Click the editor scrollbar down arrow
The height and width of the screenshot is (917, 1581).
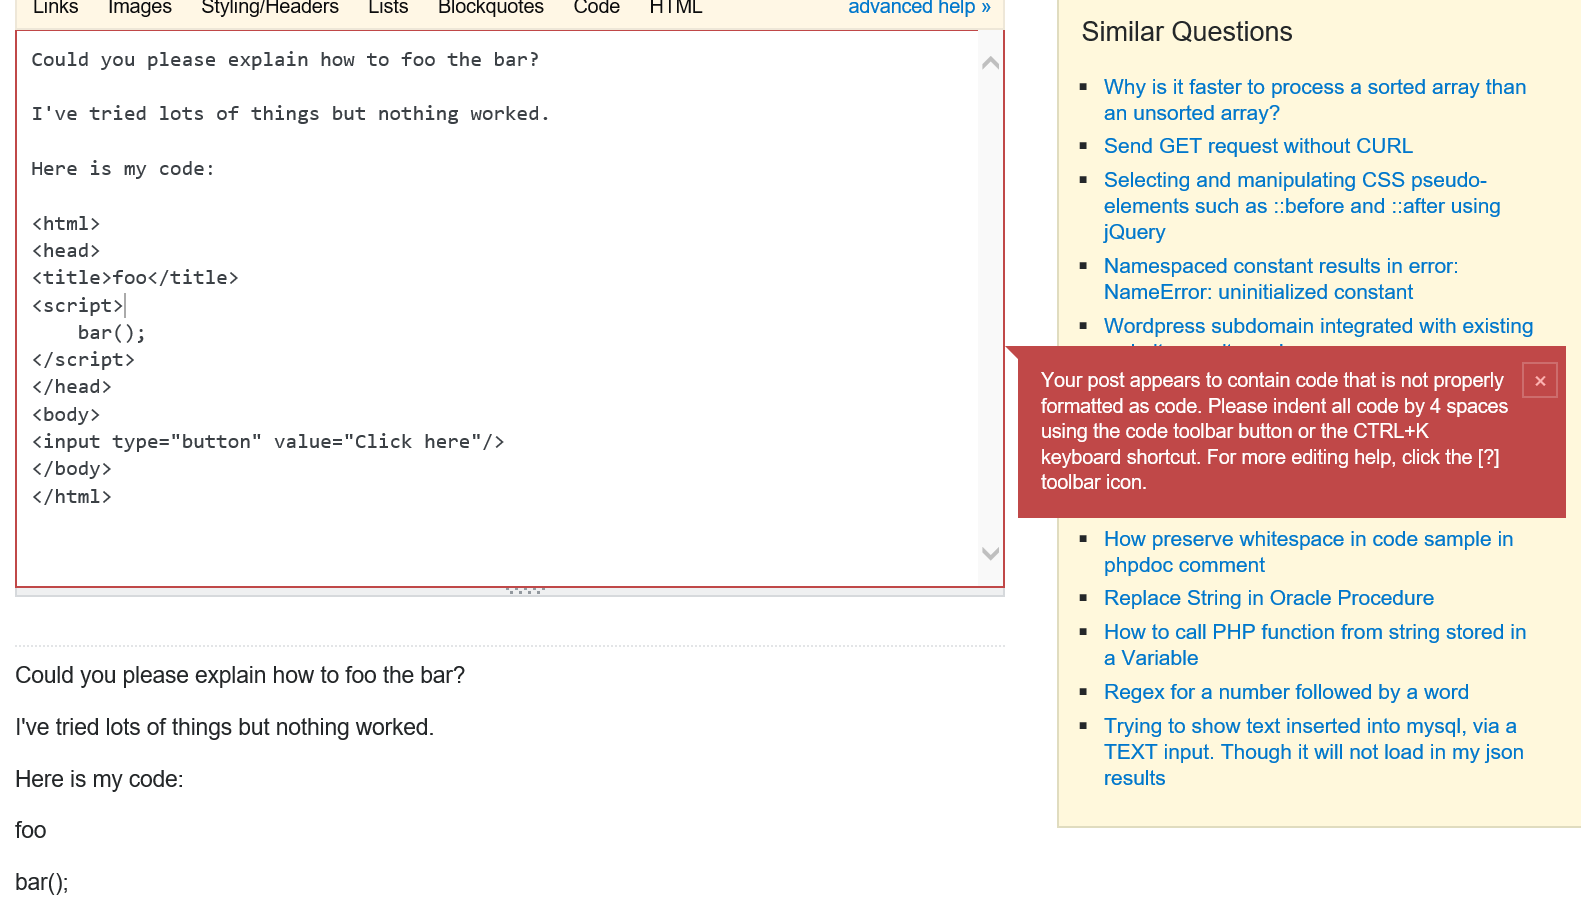pyautogui.click(x=991, y=553)
